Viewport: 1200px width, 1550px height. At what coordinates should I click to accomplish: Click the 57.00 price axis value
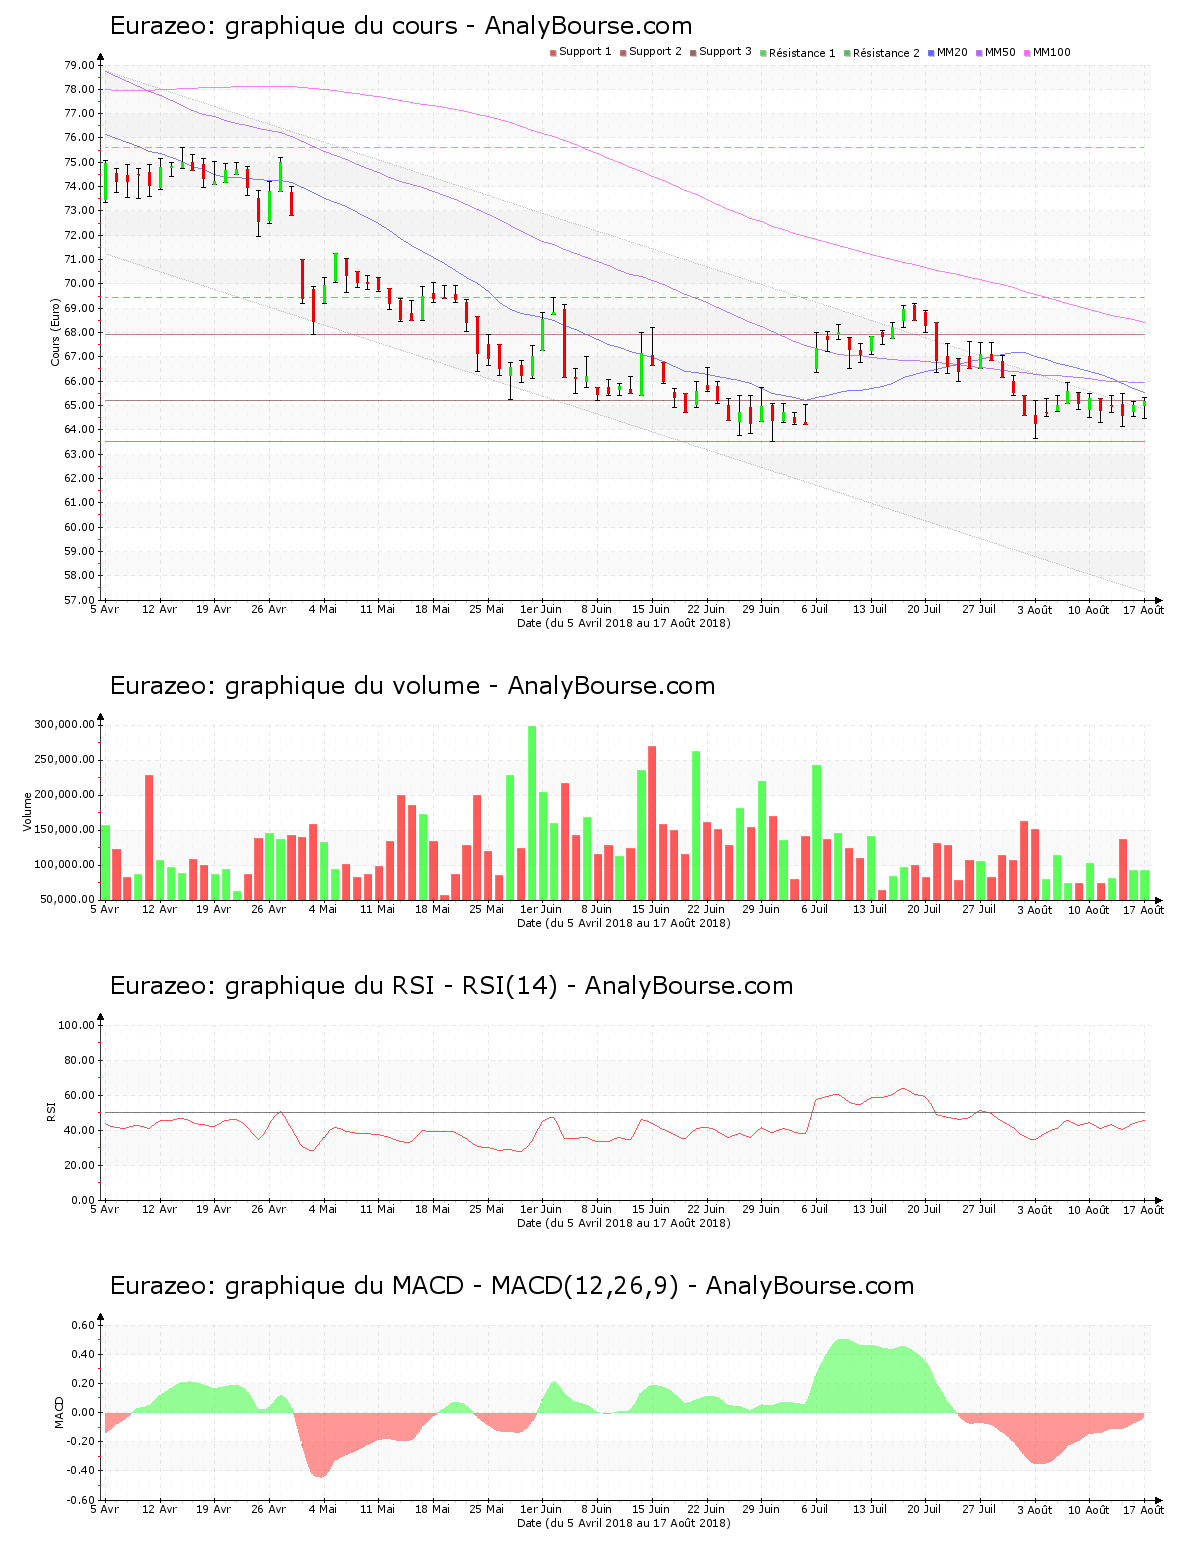[79, 600]
